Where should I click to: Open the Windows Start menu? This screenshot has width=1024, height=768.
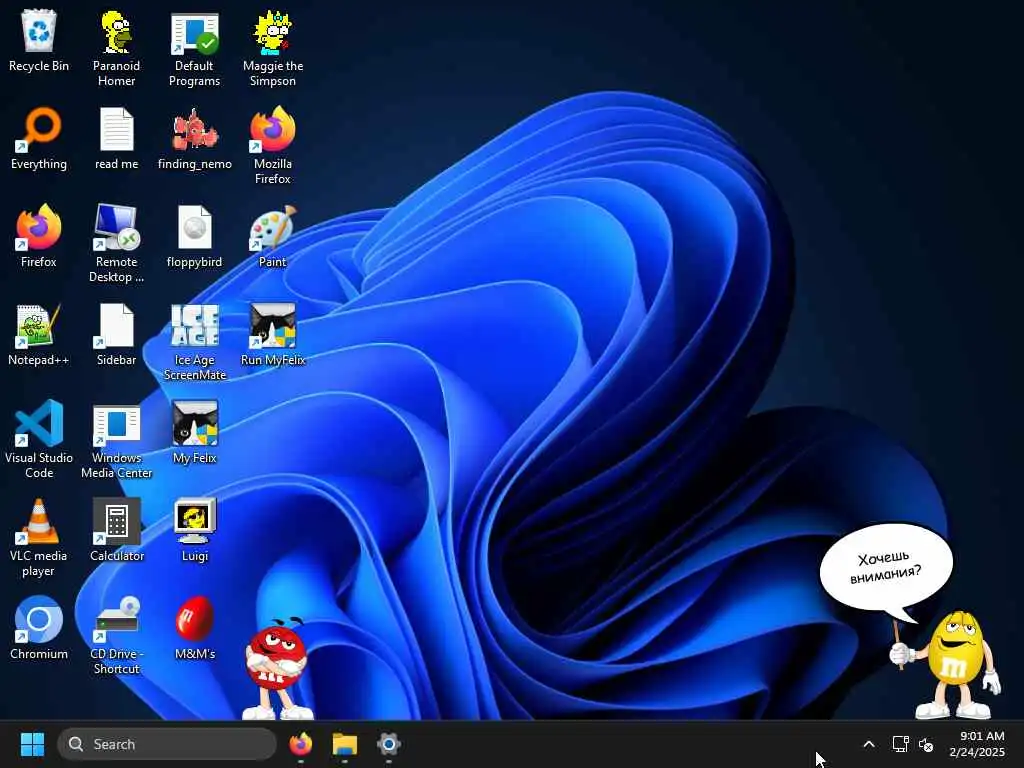pos(32,744)
